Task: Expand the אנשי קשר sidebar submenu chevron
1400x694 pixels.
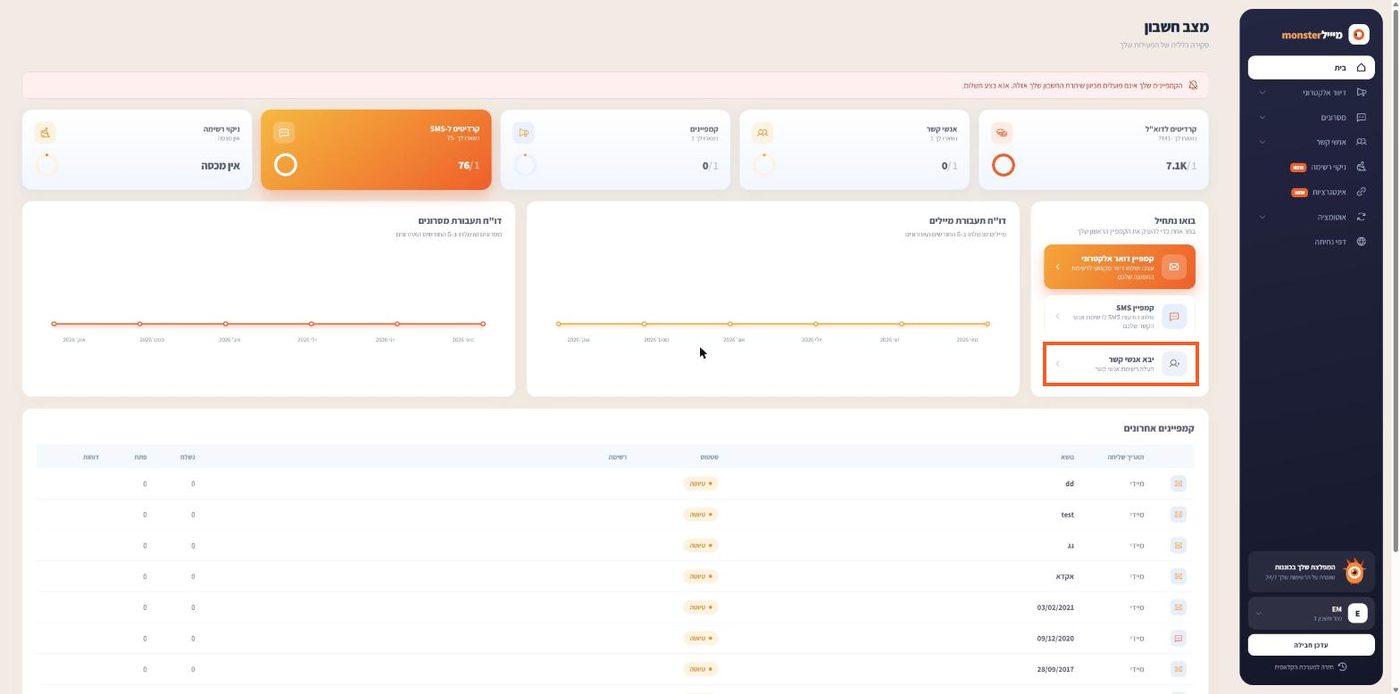Action: click(1262, 142)
